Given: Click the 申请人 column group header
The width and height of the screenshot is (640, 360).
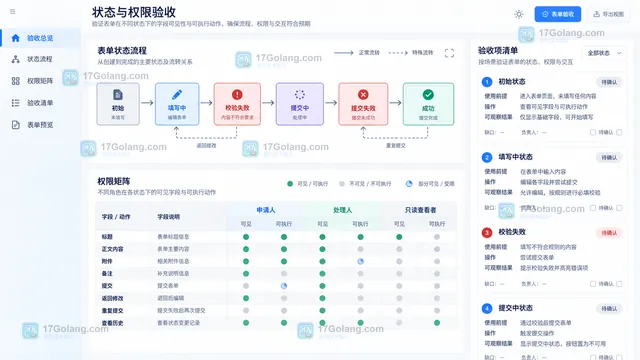Looking at the screenshot, I should 266,210.
